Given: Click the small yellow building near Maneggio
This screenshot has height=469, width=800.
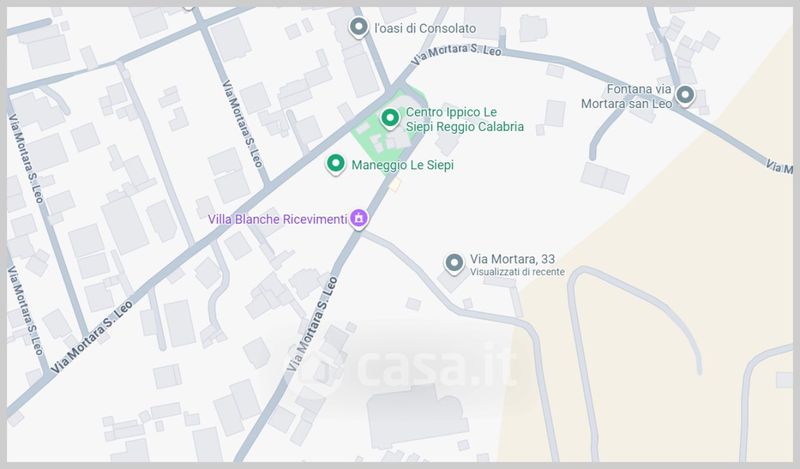Looking at the screenshot, I should (x=395, y=185).
